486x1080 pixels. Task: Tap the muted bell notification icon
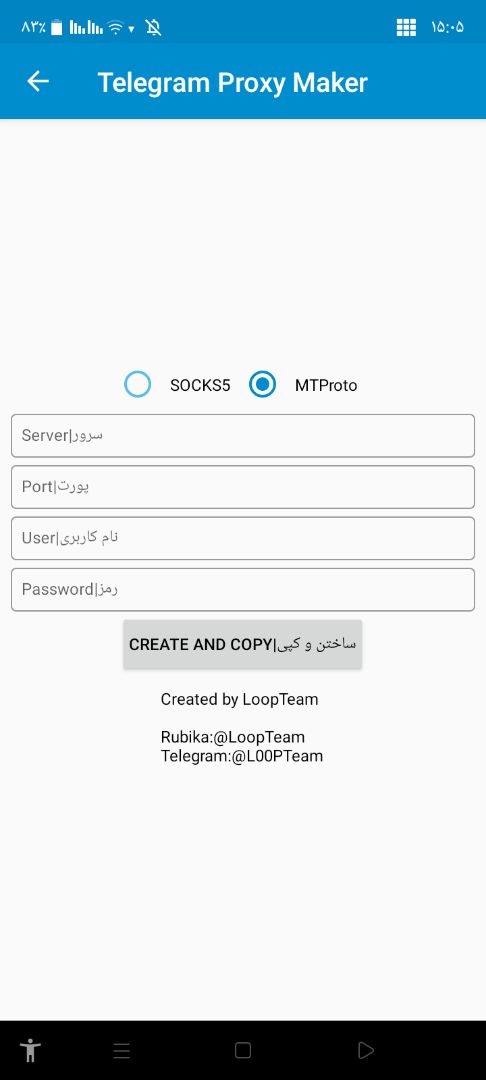click(x=154, y=28)
